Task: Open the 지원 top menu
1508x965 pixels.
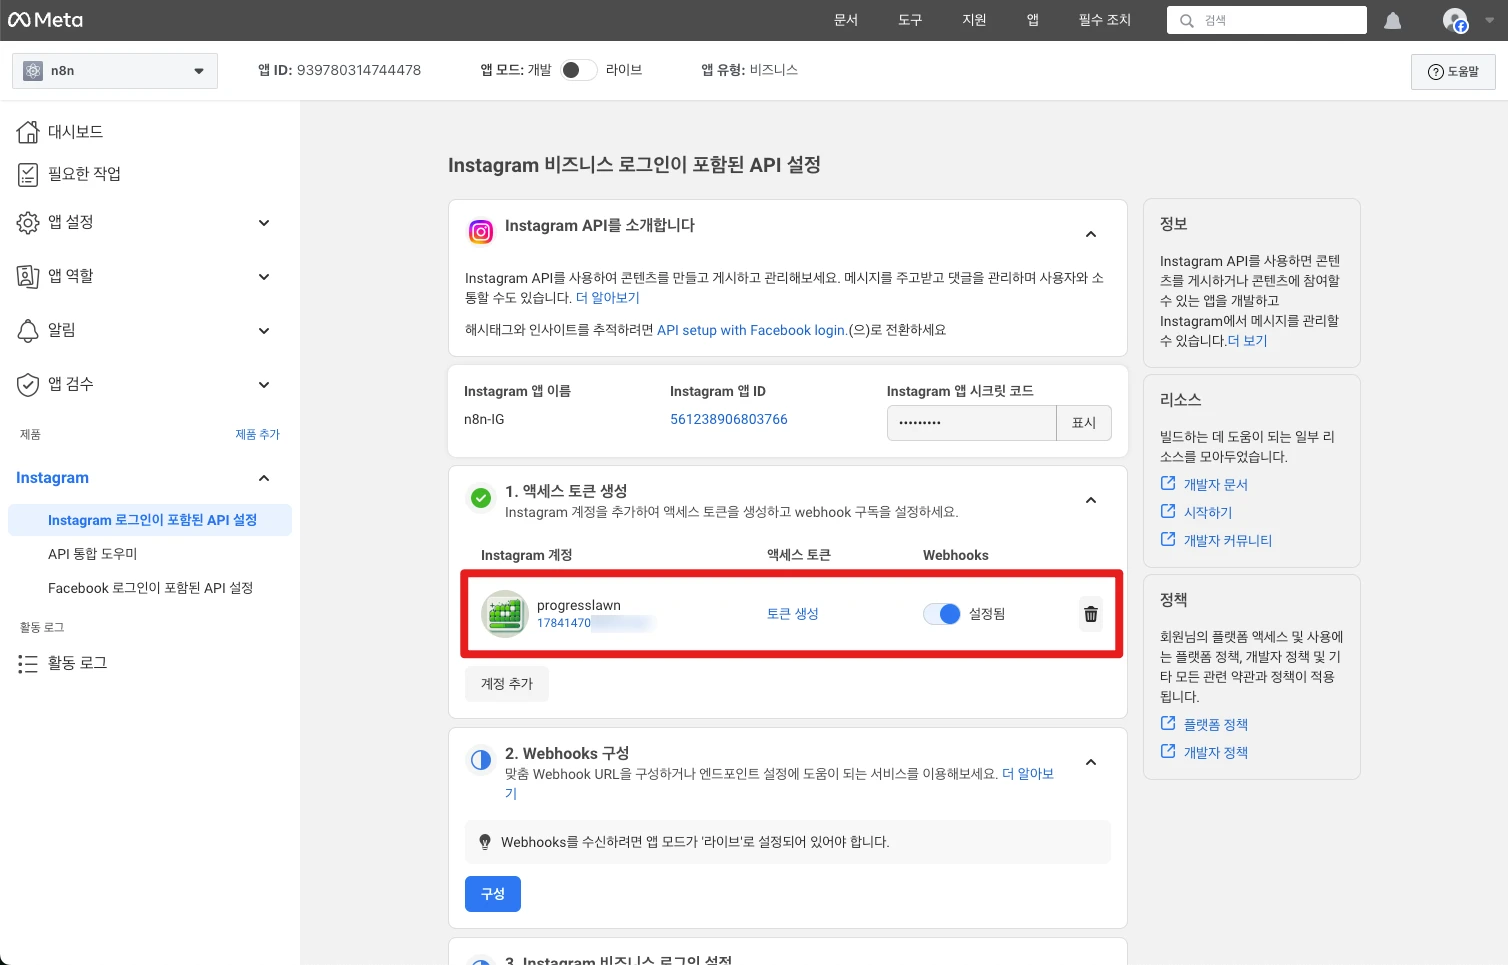Action: tap(974, 20)
